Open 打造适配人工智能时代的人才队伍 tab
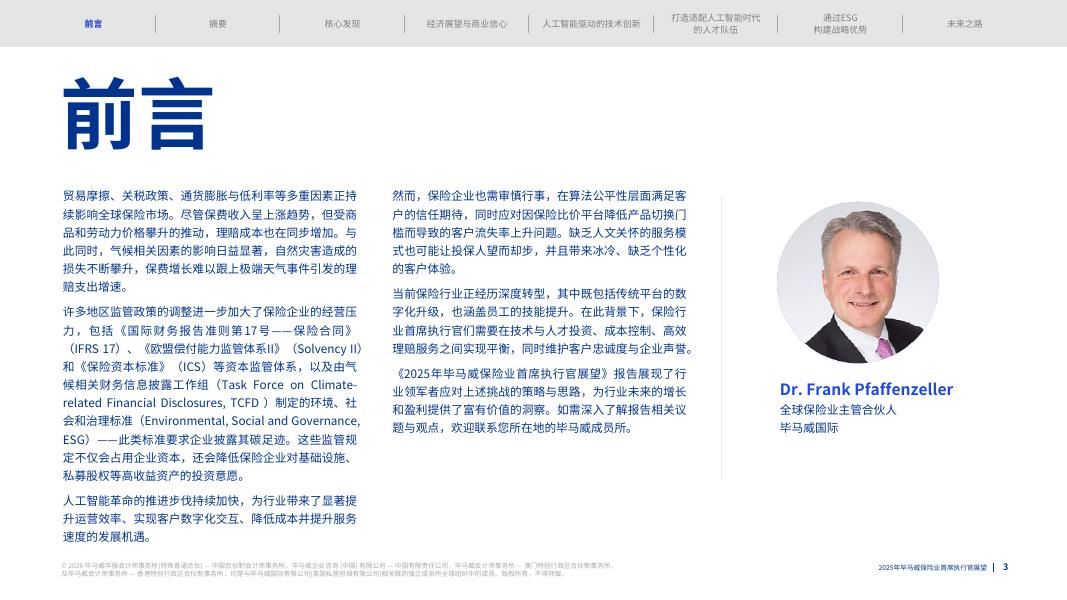This screenshot has width=1067, height=600. pyautogui.click(x=716, y=24)
